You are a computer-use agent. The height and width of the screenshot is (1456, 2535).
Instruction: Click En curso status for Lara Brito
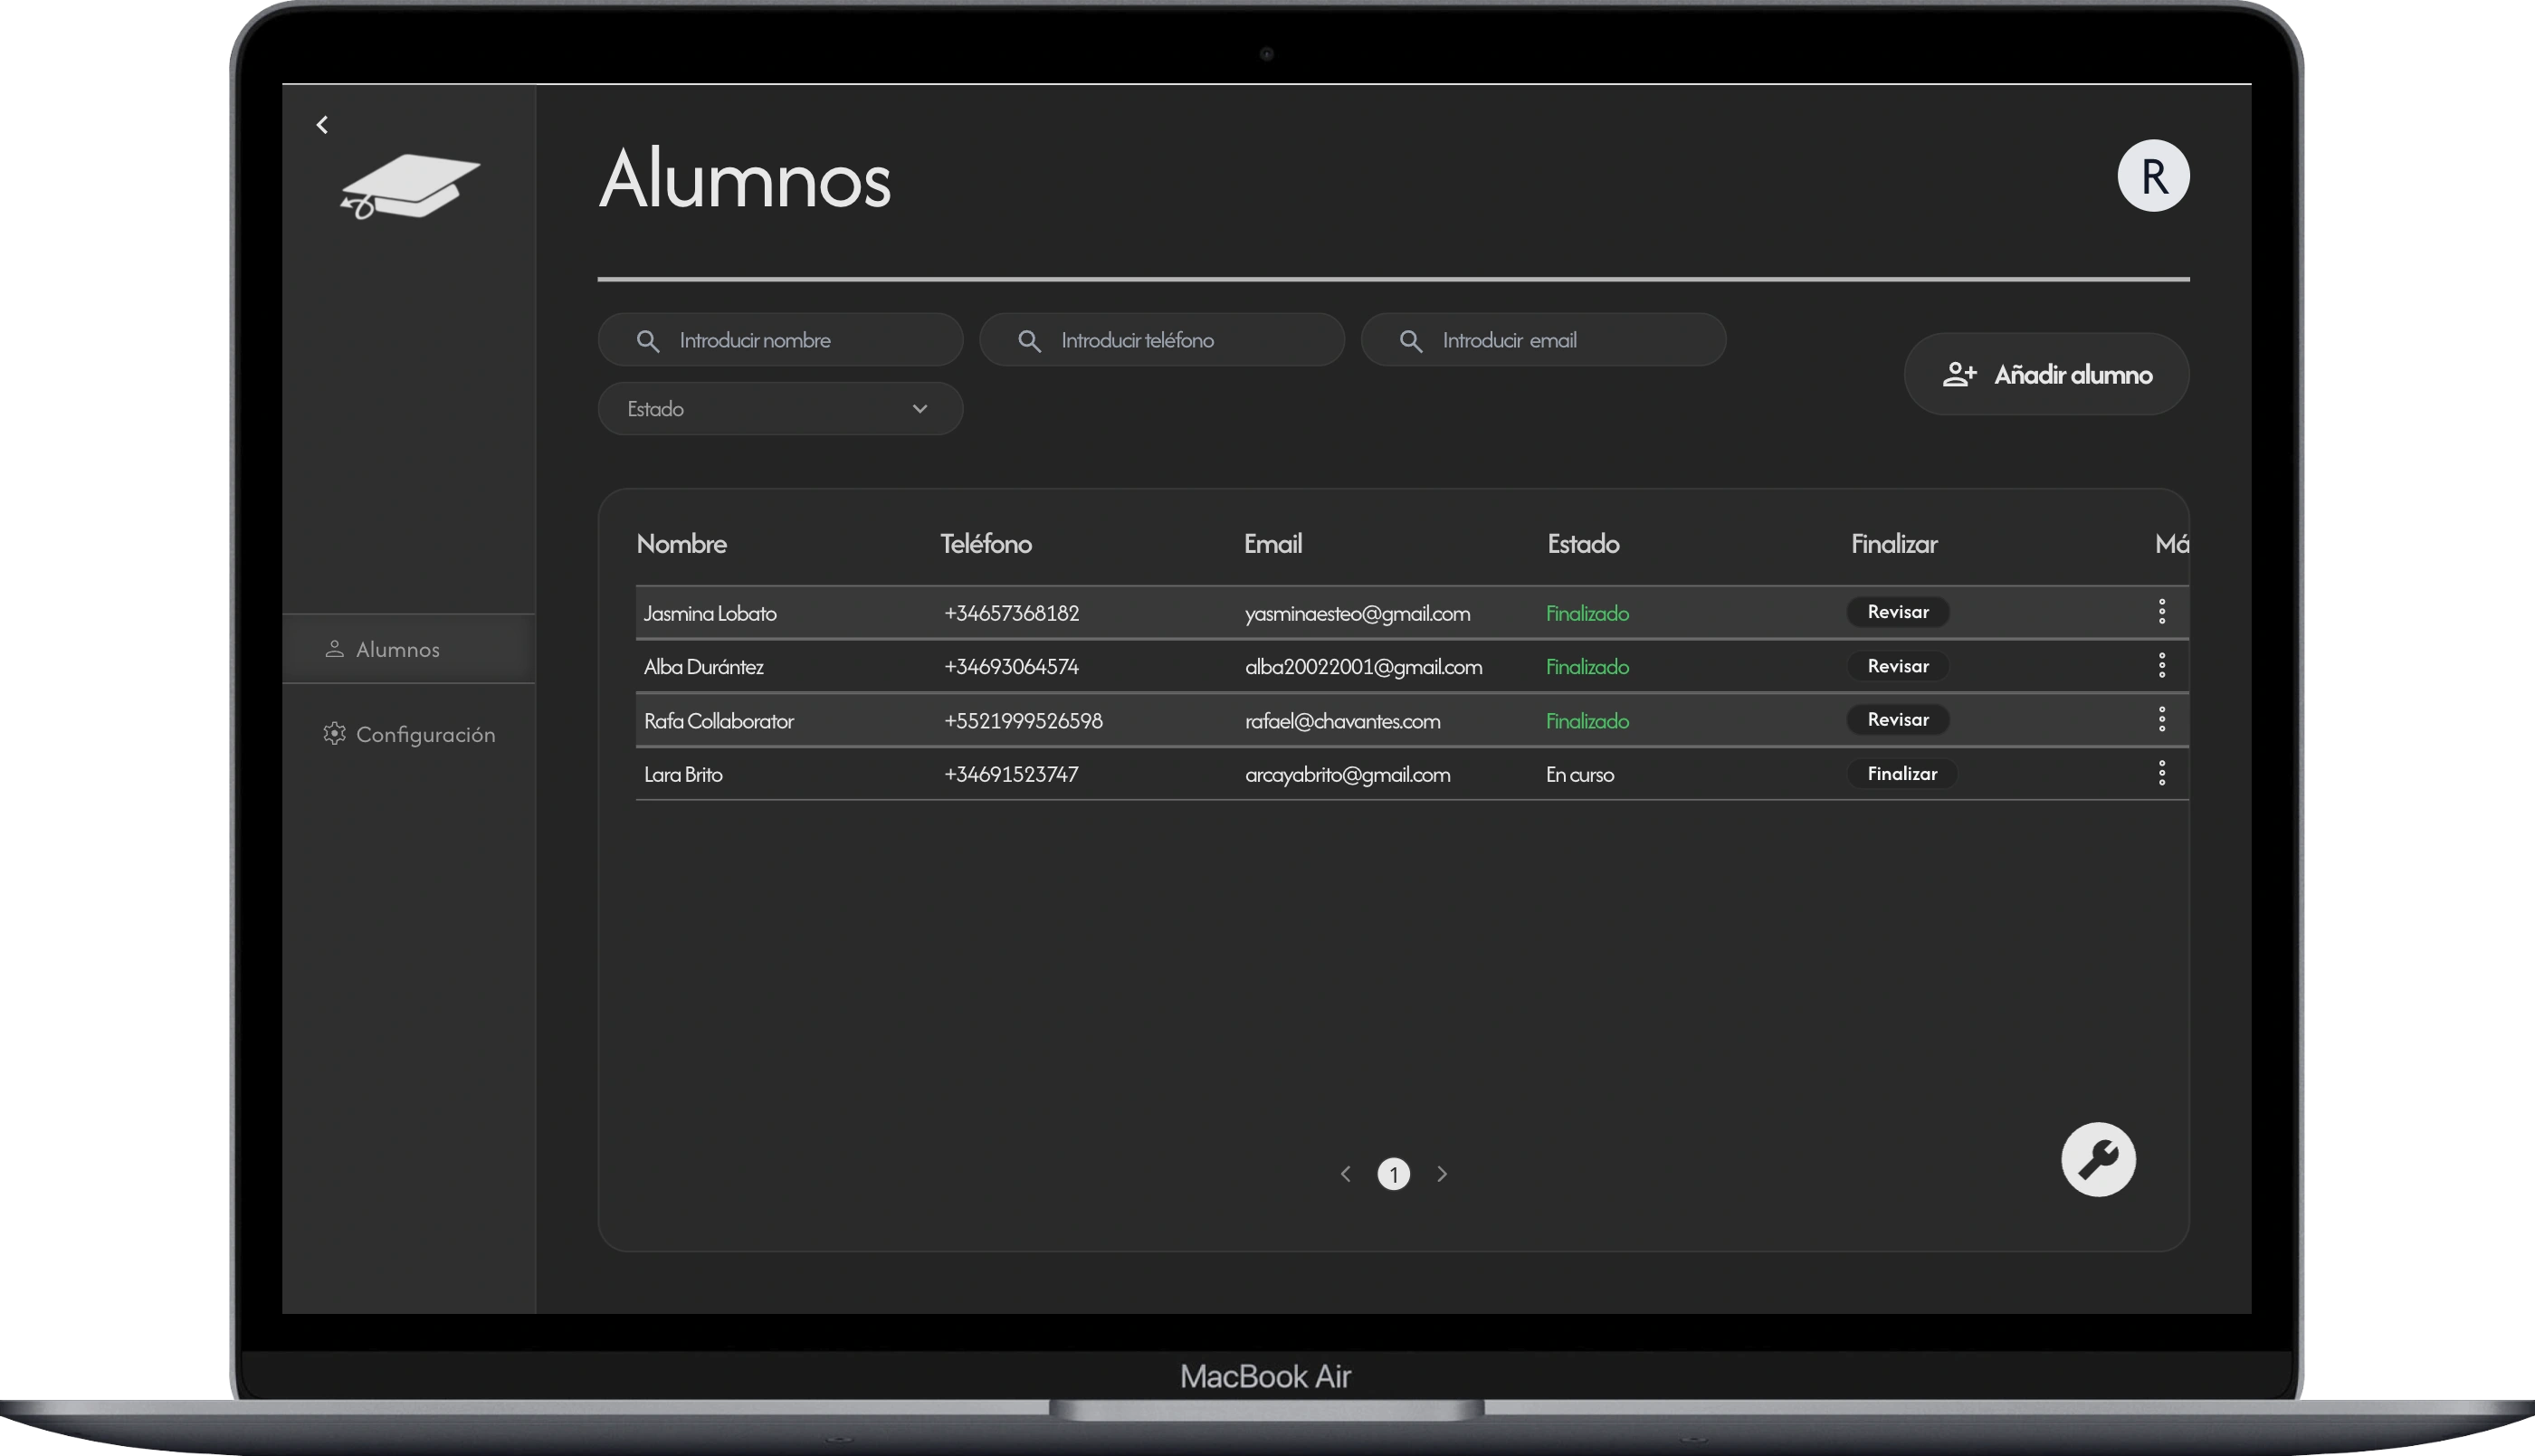[x=1579, y=775]
